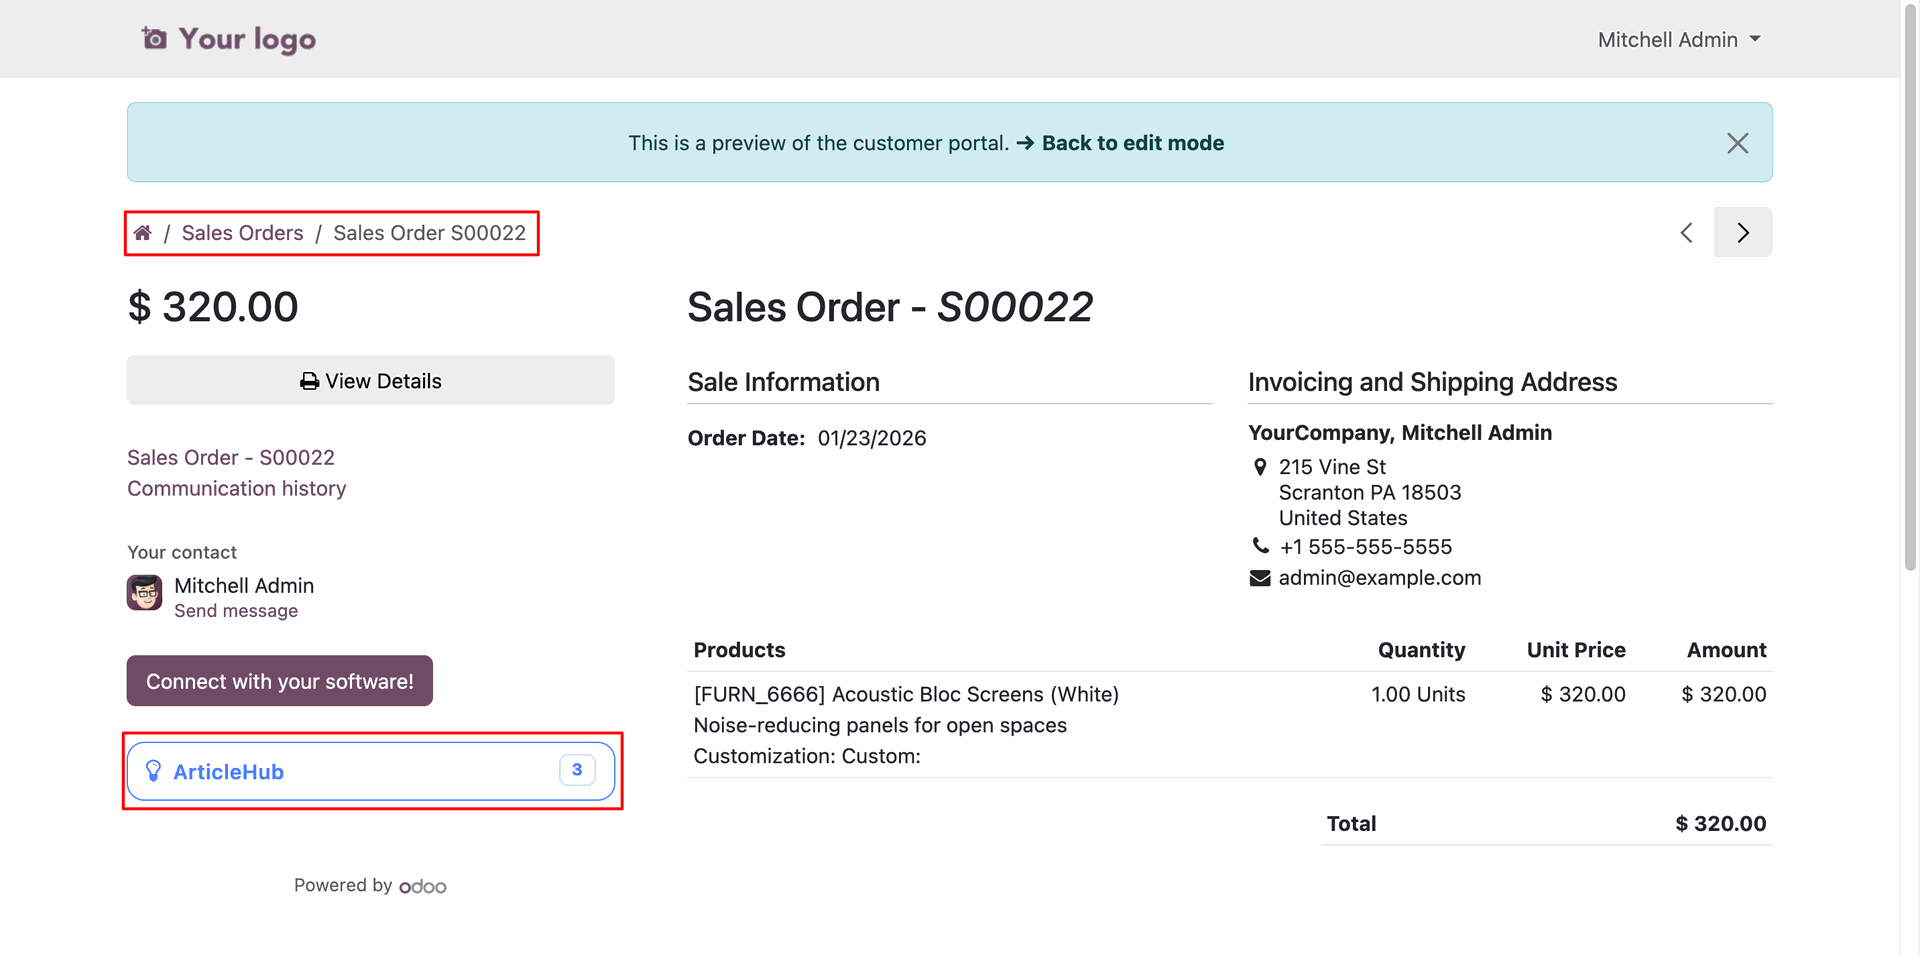The height and width of the screenshot is (955, 1920).
Task: Click the View Details button
Action: click(371, 380)
